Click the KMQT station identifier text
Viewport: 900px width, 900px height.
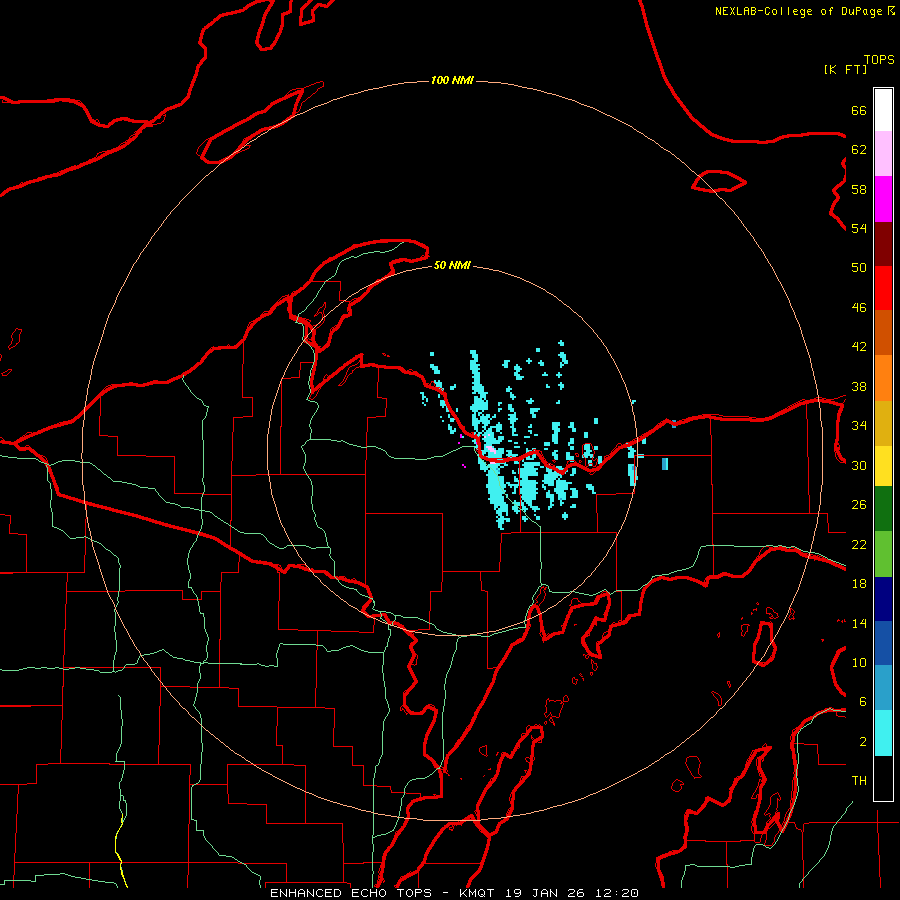pos(479,893)
